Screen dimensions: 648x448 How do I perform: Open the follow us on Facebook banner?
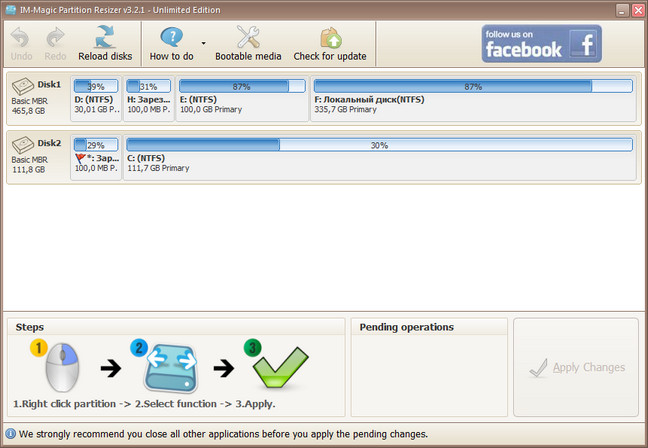[x=541, y=44]
